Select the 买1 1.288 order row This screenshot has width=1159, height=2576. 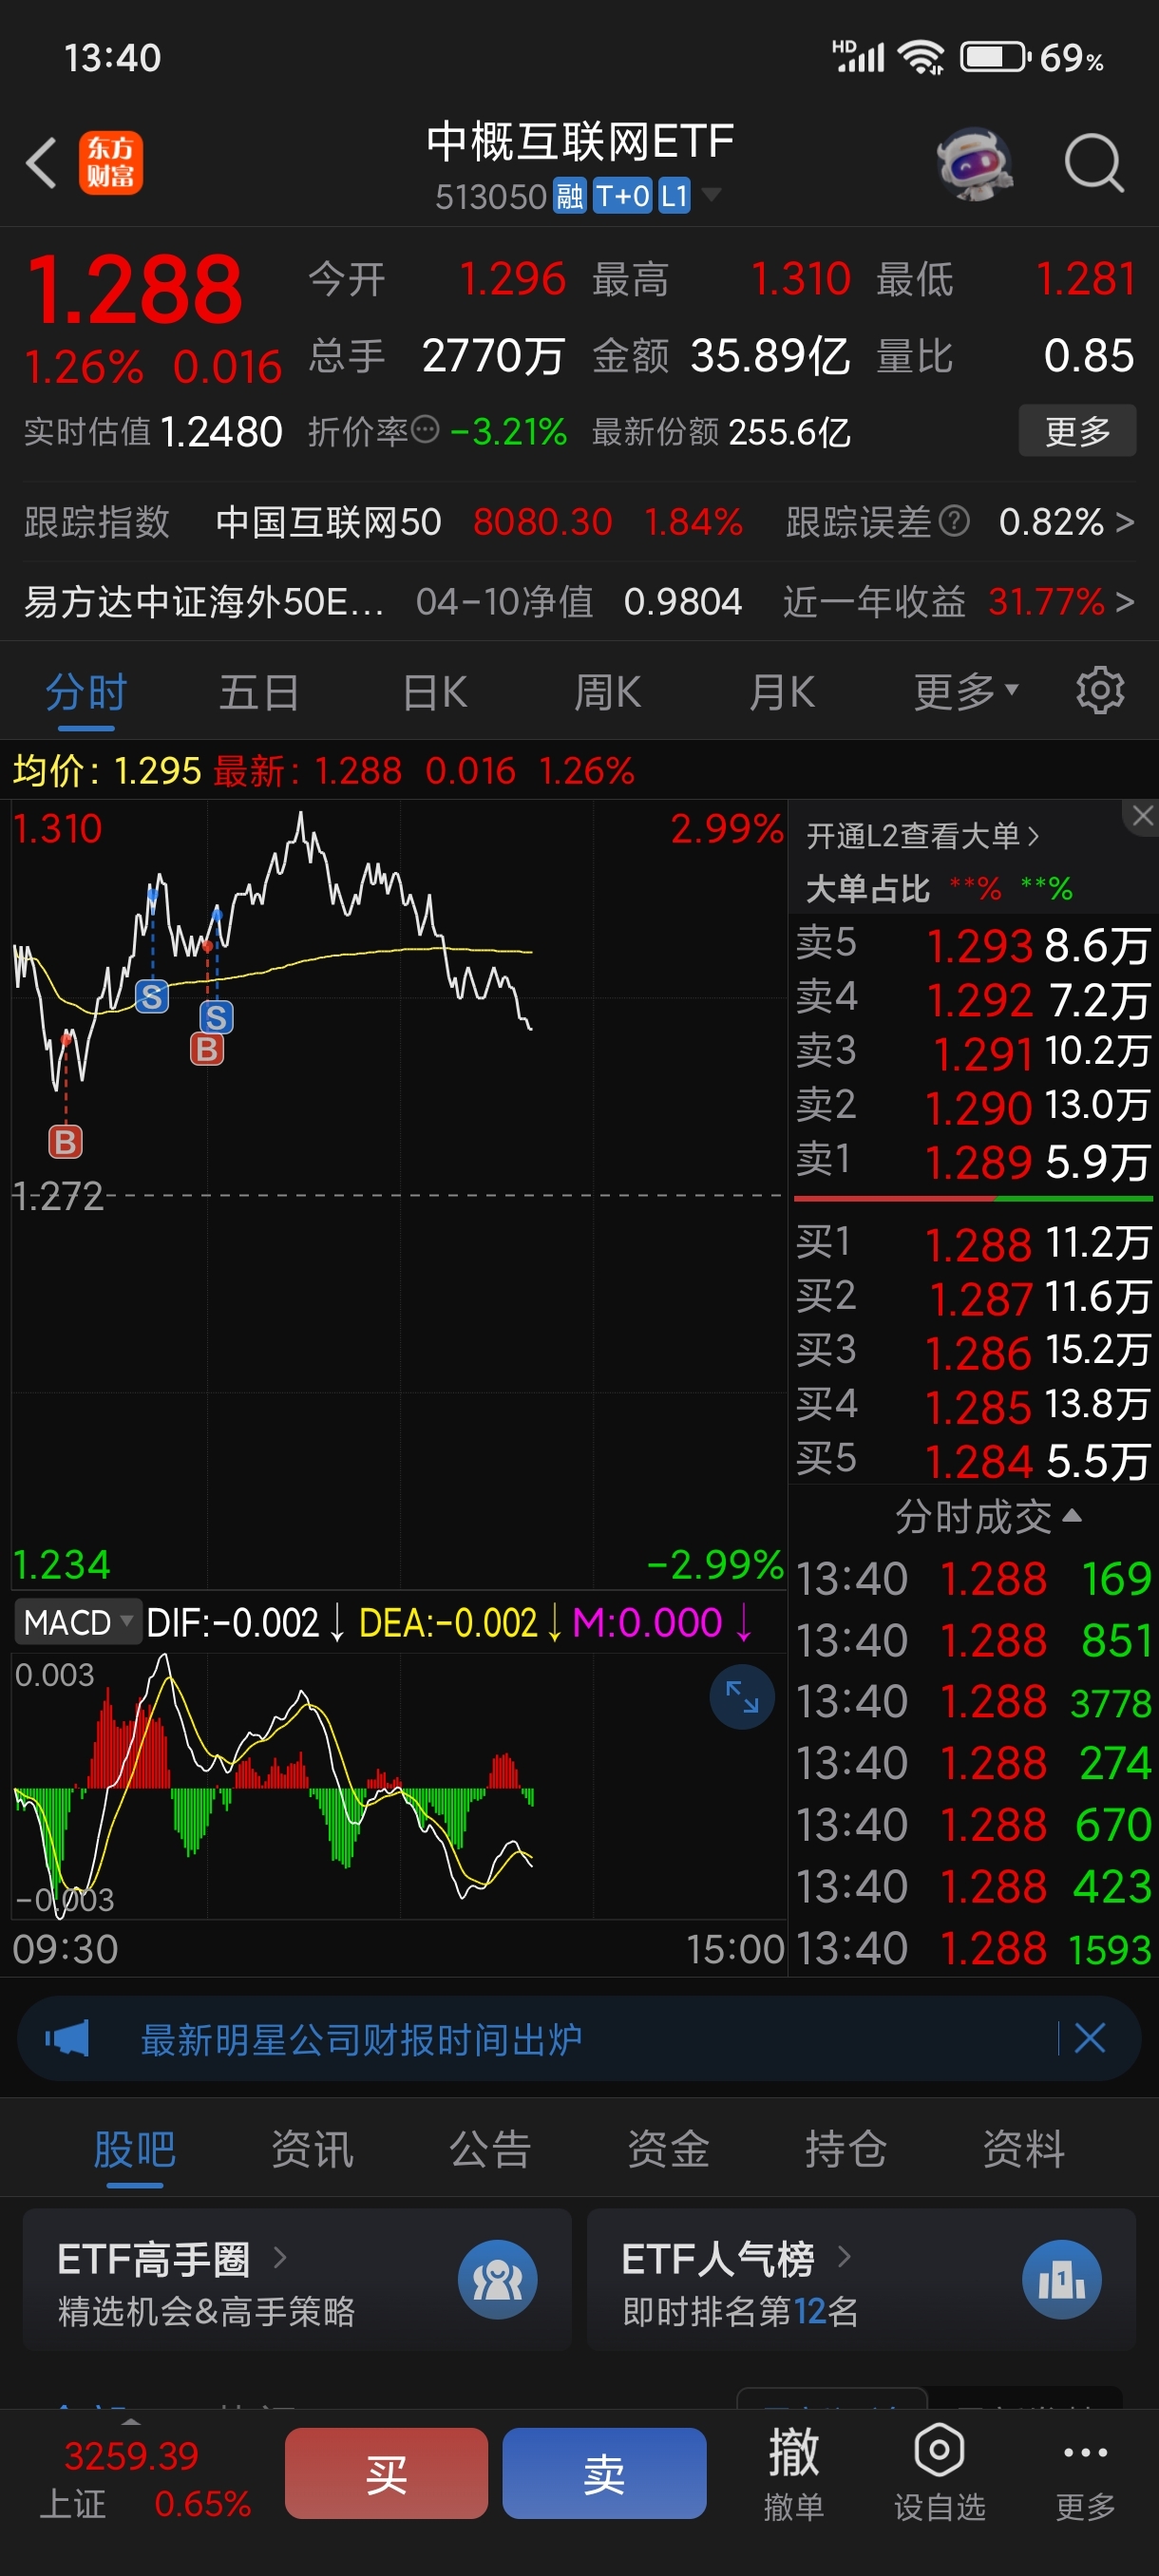pos(973,1243)
